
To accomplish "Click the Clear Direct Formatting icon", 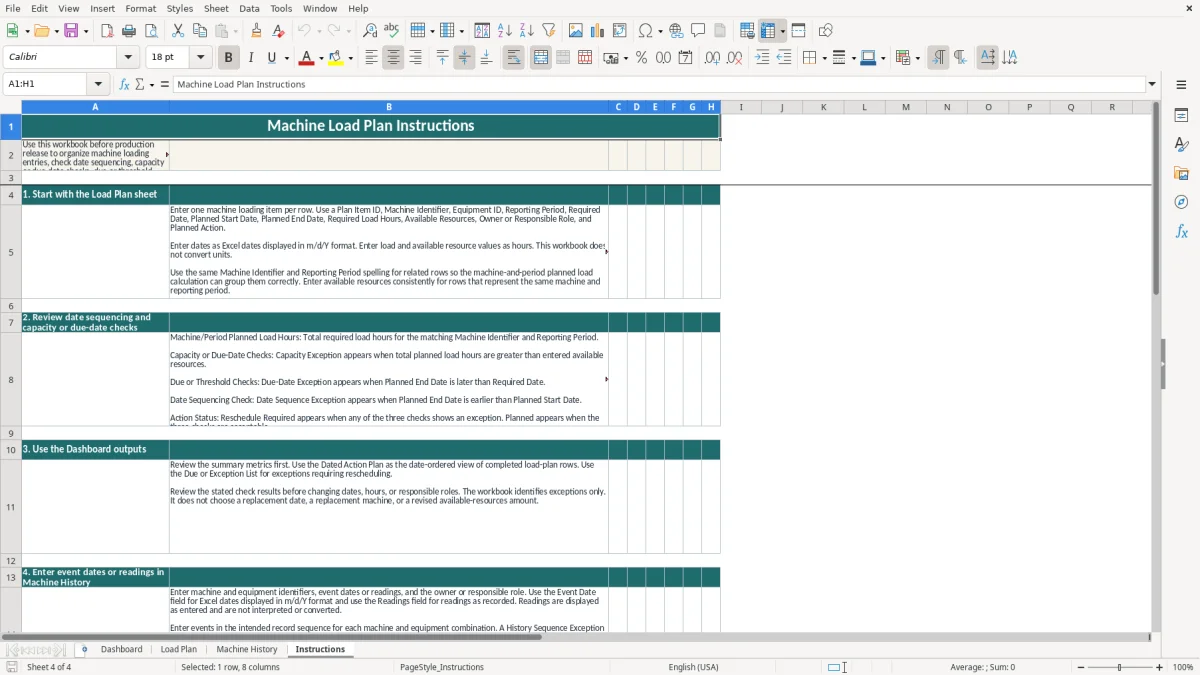I will 278,31.
